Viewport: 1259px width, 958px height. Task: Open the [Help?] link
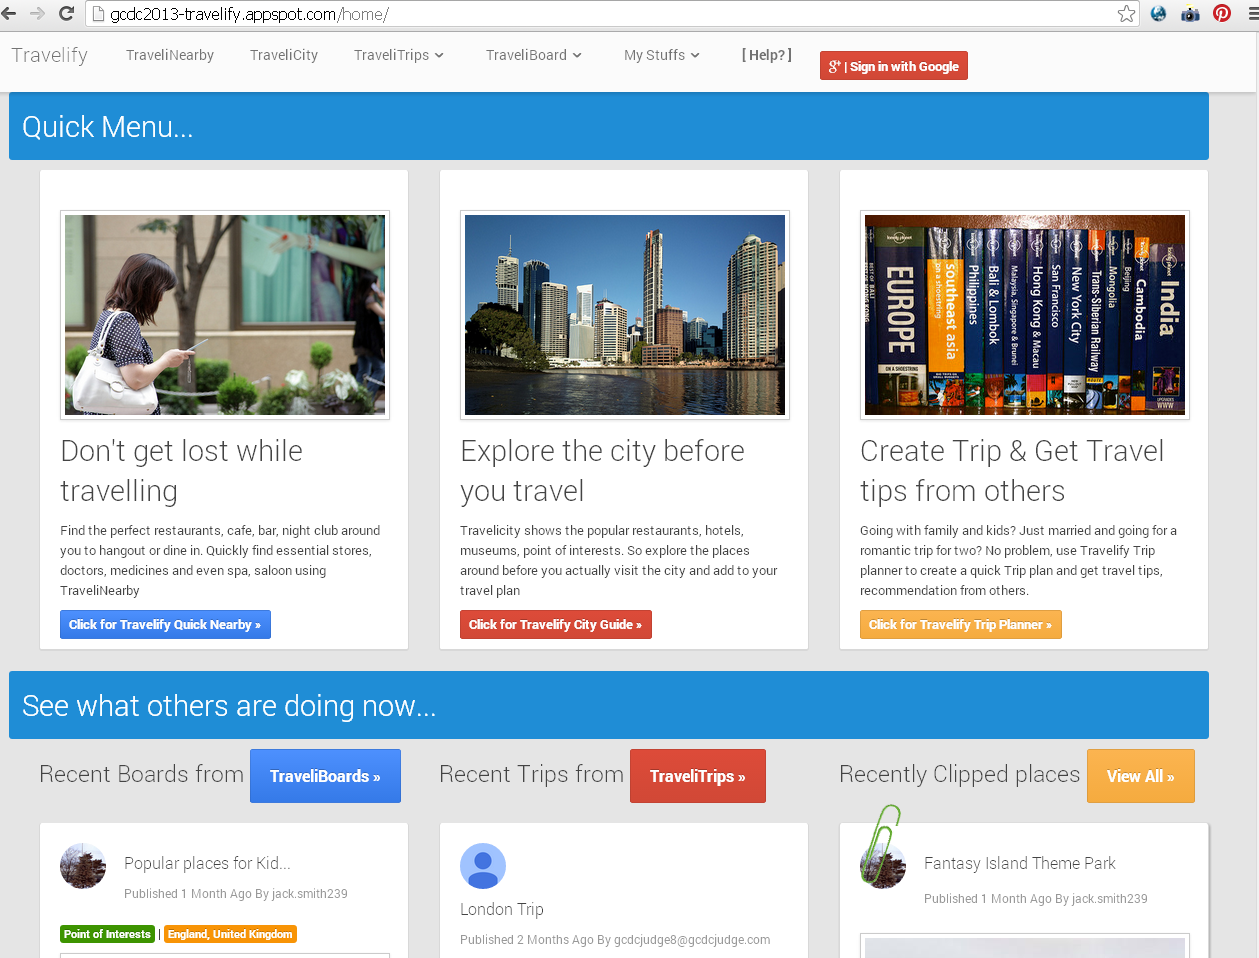coord(767,55)
